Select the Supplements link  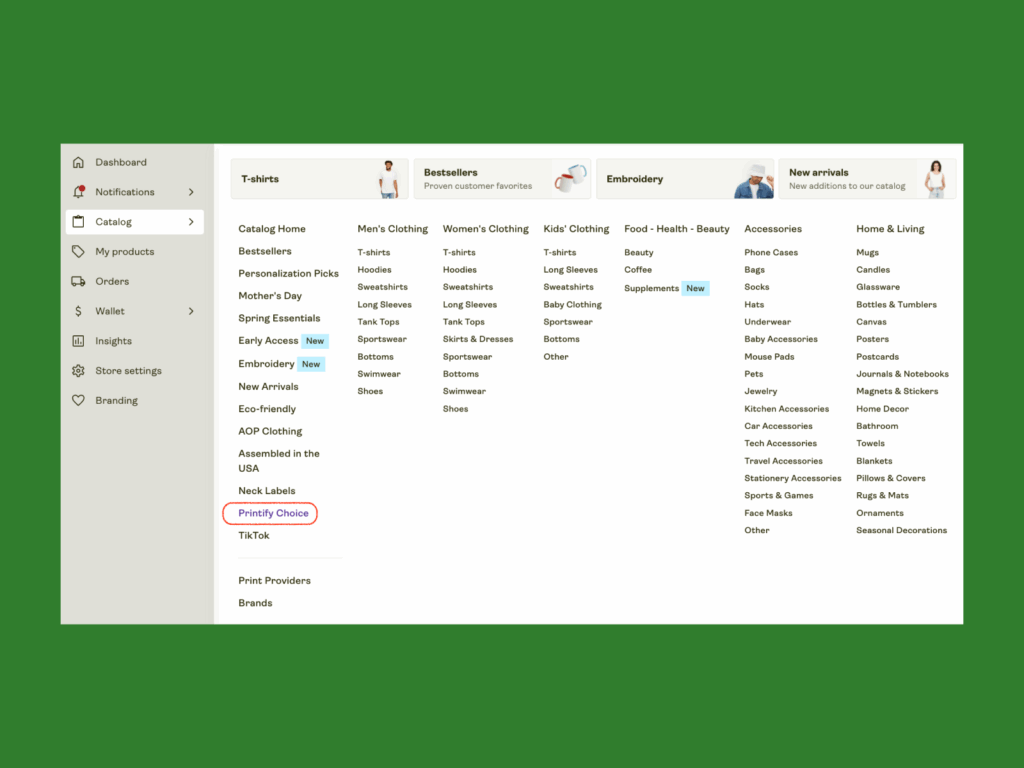click(651, 288)
